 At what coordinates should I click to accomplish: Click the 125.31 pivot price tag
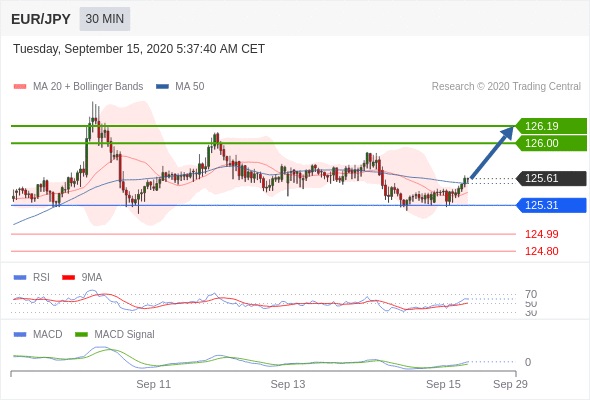tap(551, 205)
